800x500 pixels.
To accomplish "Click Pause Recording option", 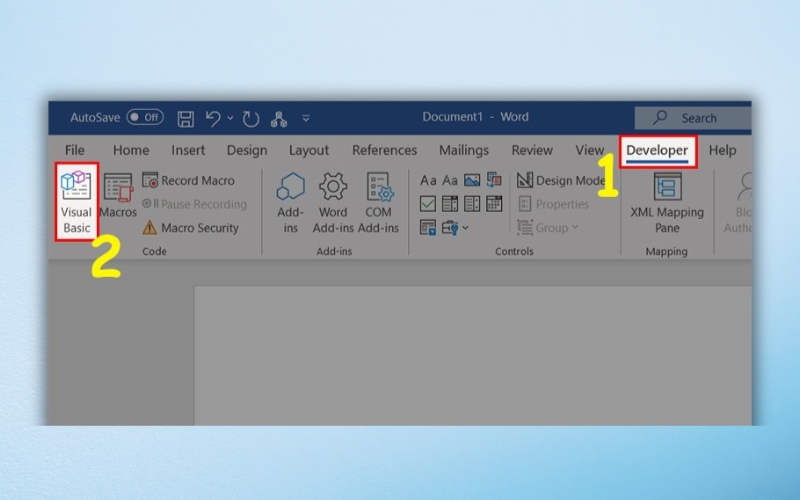I will pyautogui.click(x=194, y=204).
